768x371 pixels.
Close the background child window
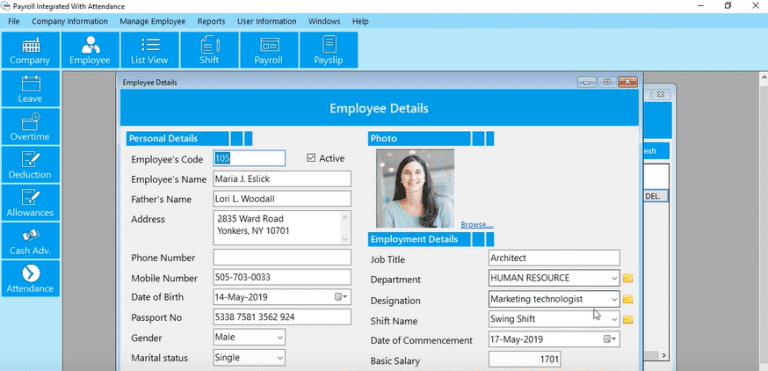660,94
